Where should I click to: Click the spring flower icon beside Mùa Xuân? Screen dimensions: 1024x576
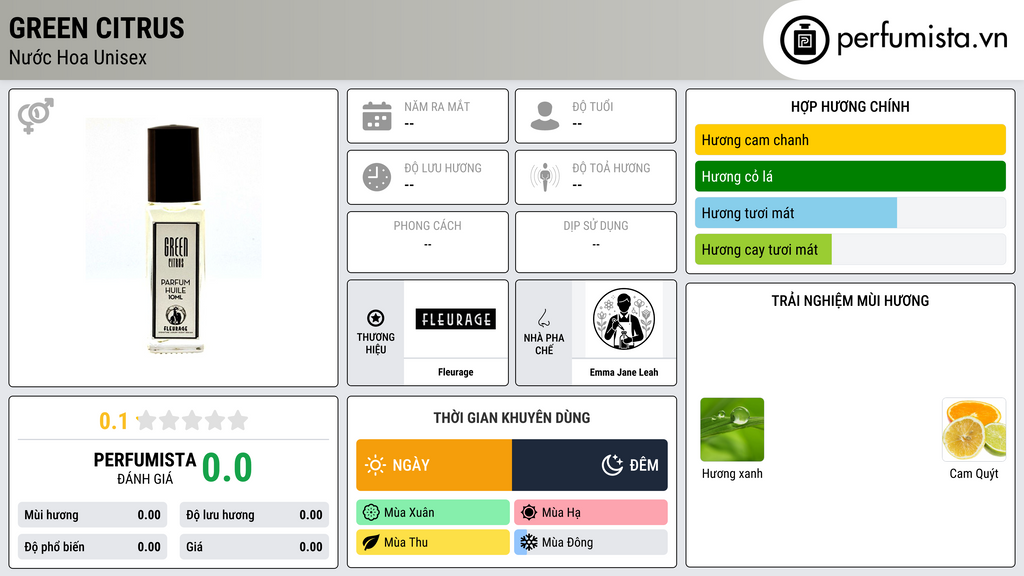click(370, 513)
